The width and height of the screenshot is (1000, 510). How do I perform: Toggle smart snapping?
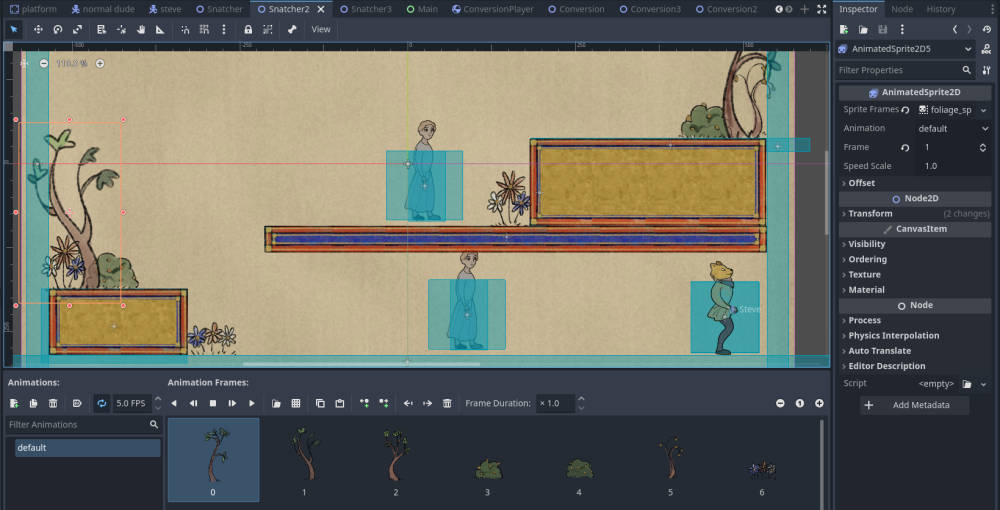pyautogui.click(x=185, y=29)
